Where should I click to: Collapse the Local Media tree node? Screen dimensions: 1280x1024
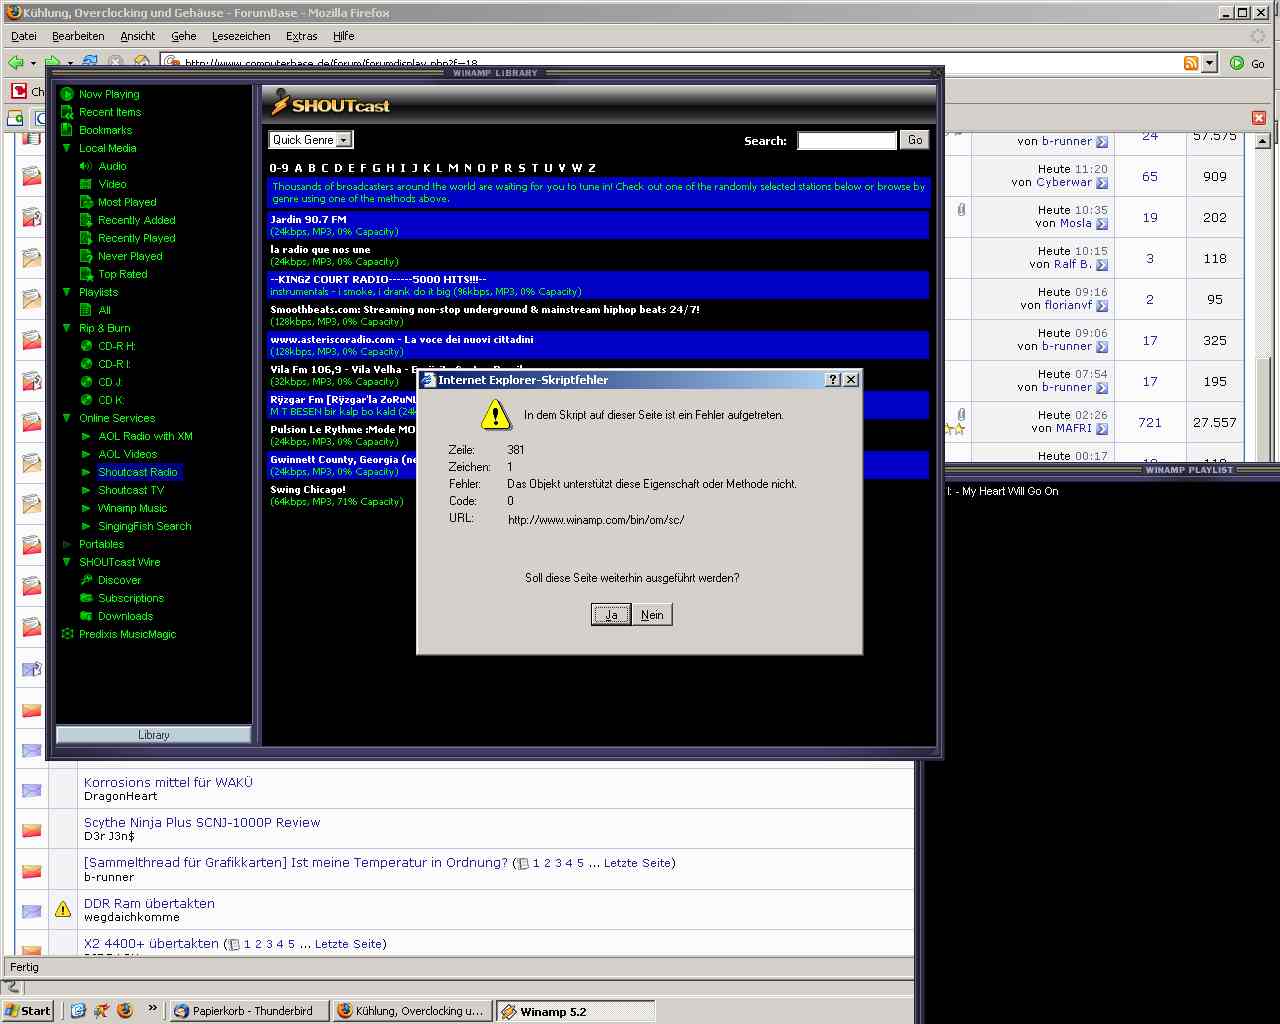tap(67, 148)
